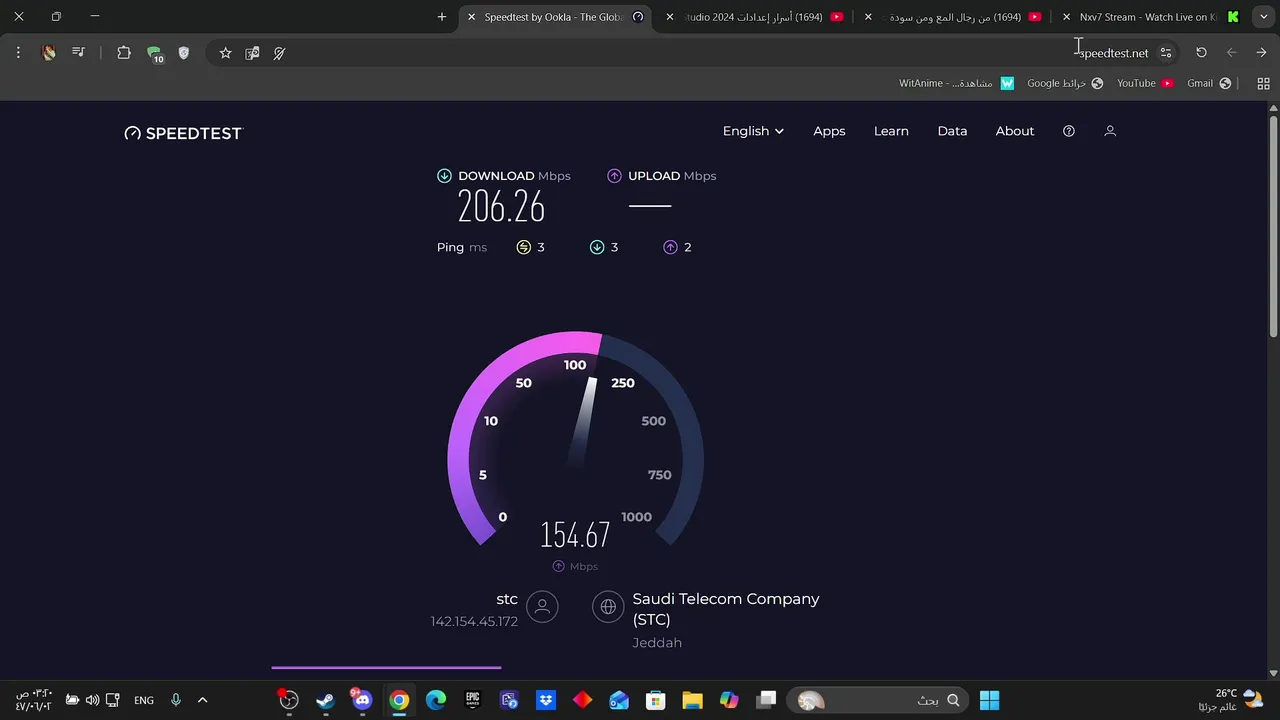This screenshot has width=1280, height=720.
Task: Click the speed gauge needle dial
Action: coord(576,440)
